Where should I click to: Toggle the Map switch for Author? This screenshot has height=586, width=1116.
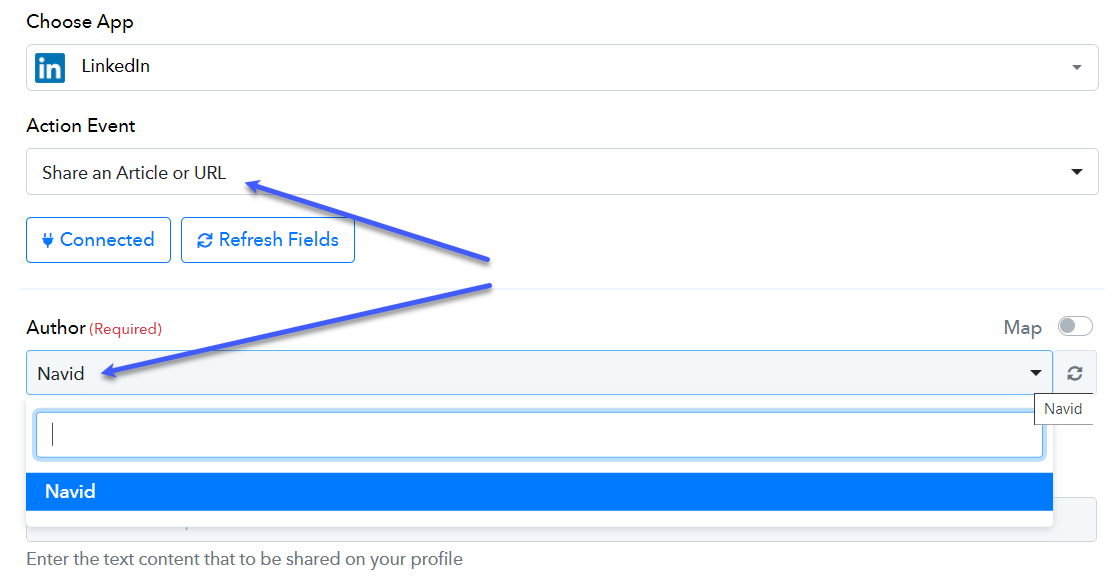pos(1075,326)
